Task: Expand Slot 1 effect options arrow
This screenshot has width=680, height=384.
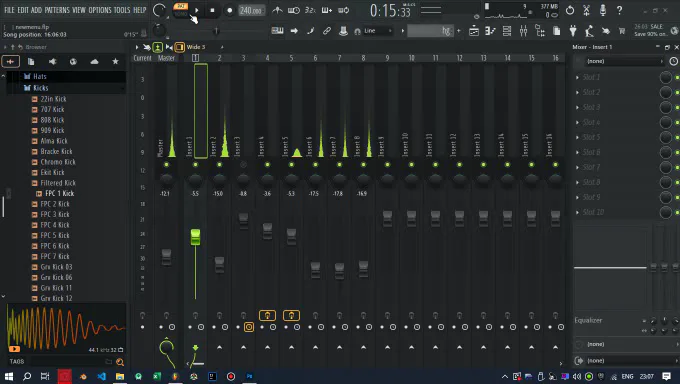Action: tap(577, 77)
